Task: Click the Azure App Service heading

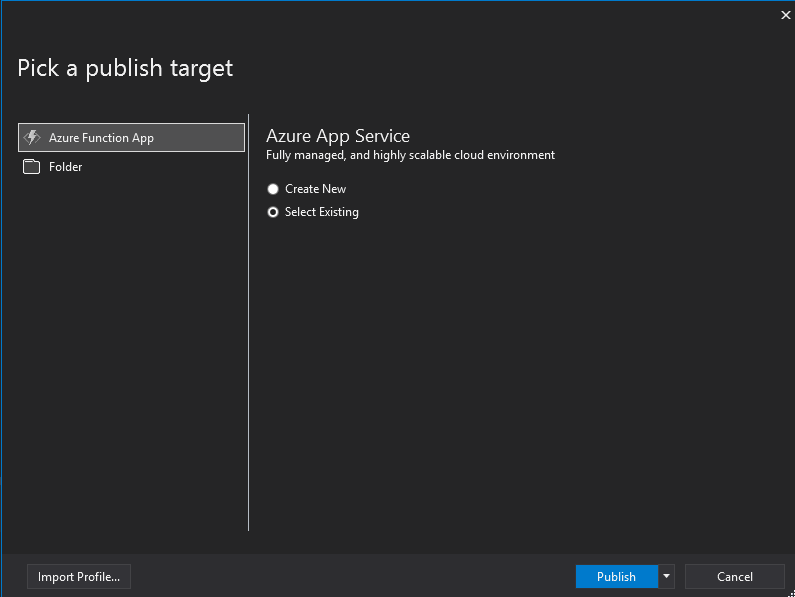Action: [338, 136]
